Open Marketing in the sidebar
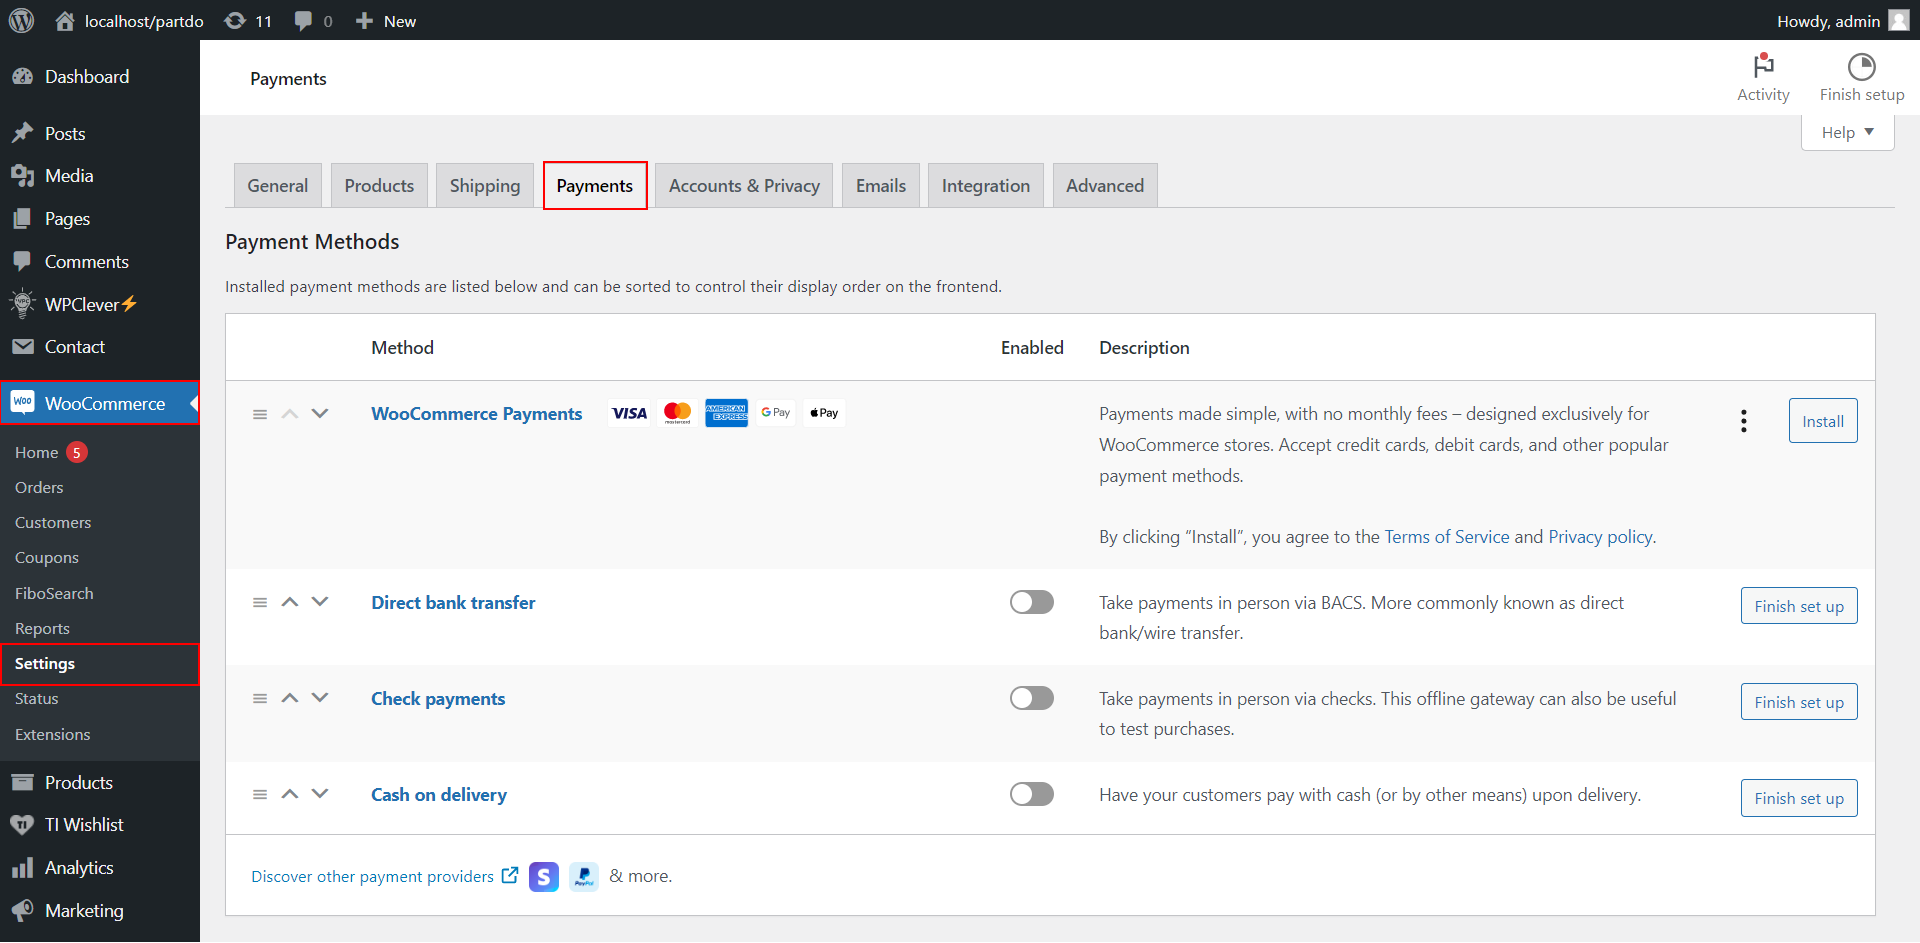The width and height of the screenshot is (1920, 943). pos(100,911)
